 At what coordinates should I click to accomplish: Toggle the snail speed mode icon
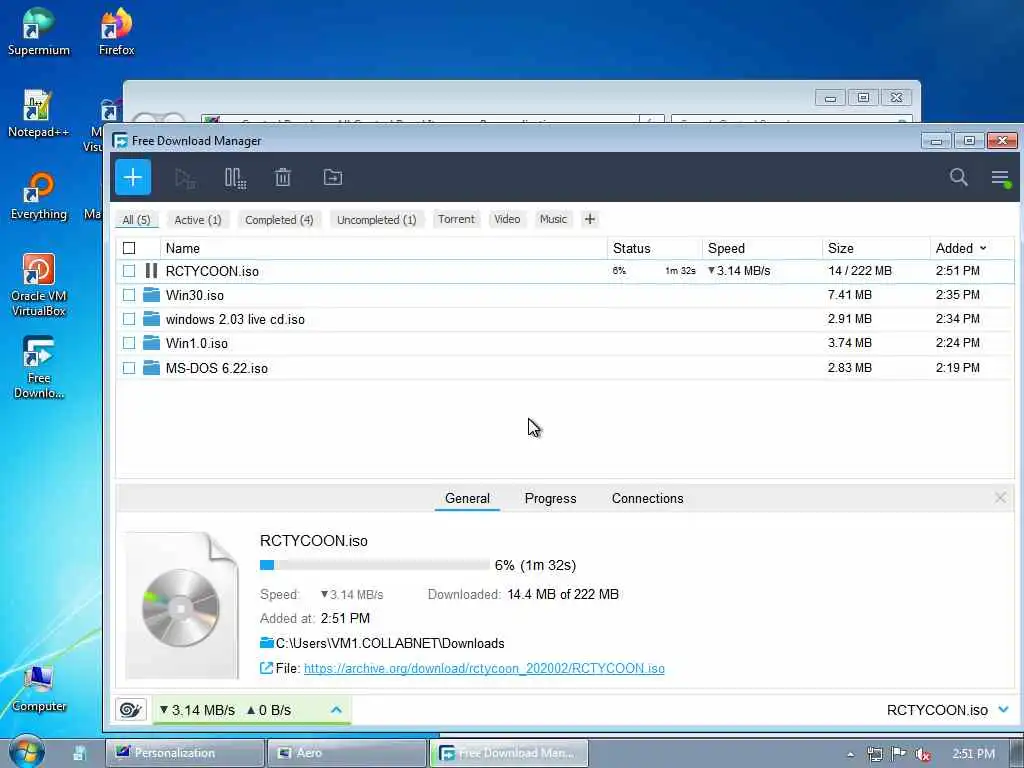click(x=131, y=710)
